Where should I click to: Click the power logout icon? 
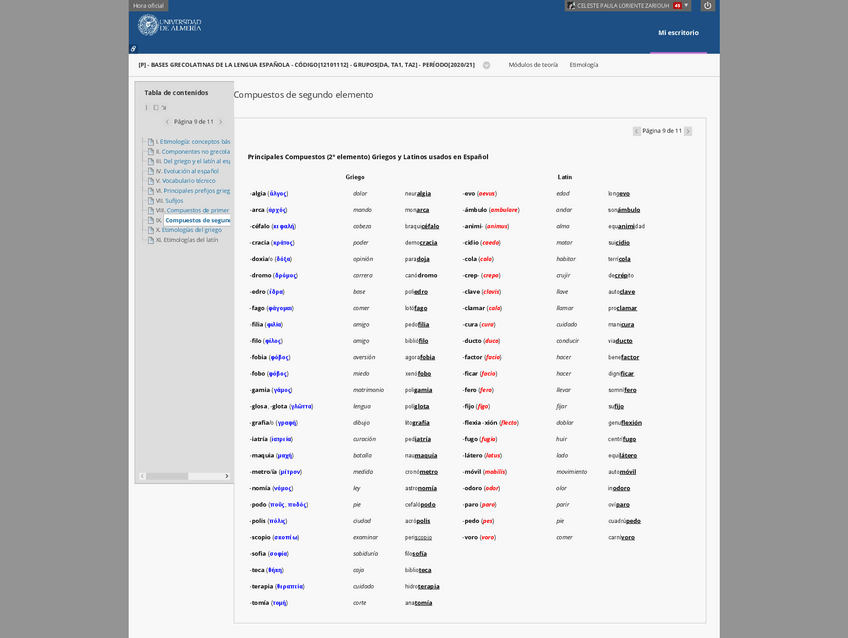[x=707, y=5]
